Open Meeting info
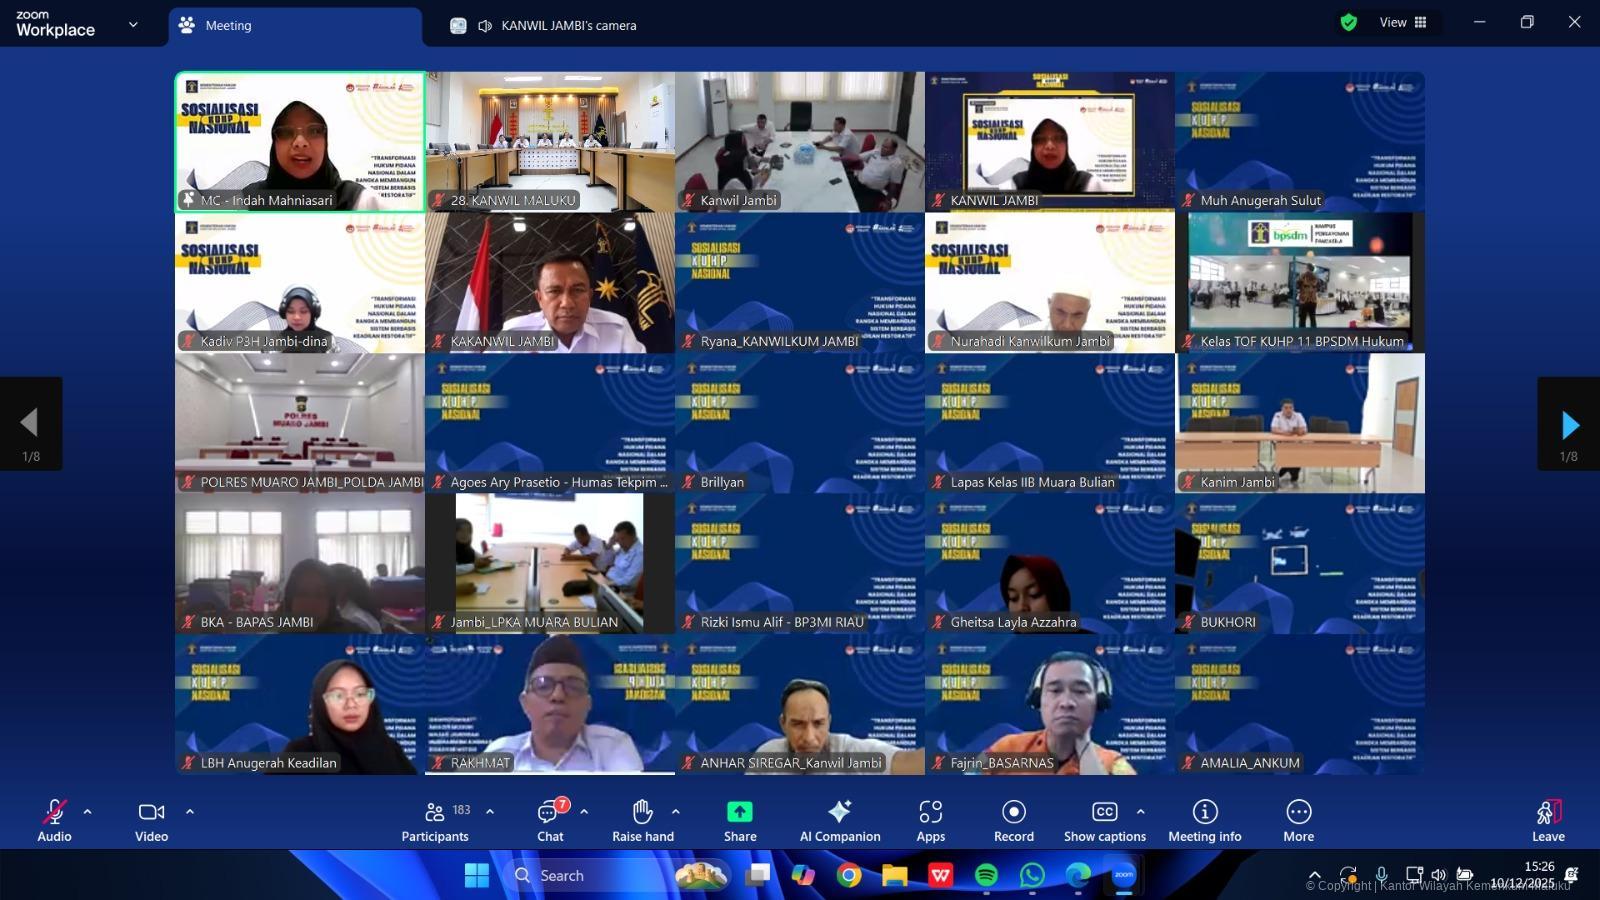The height and width of the screenshot is (900, 1600). pos(1205,820)
